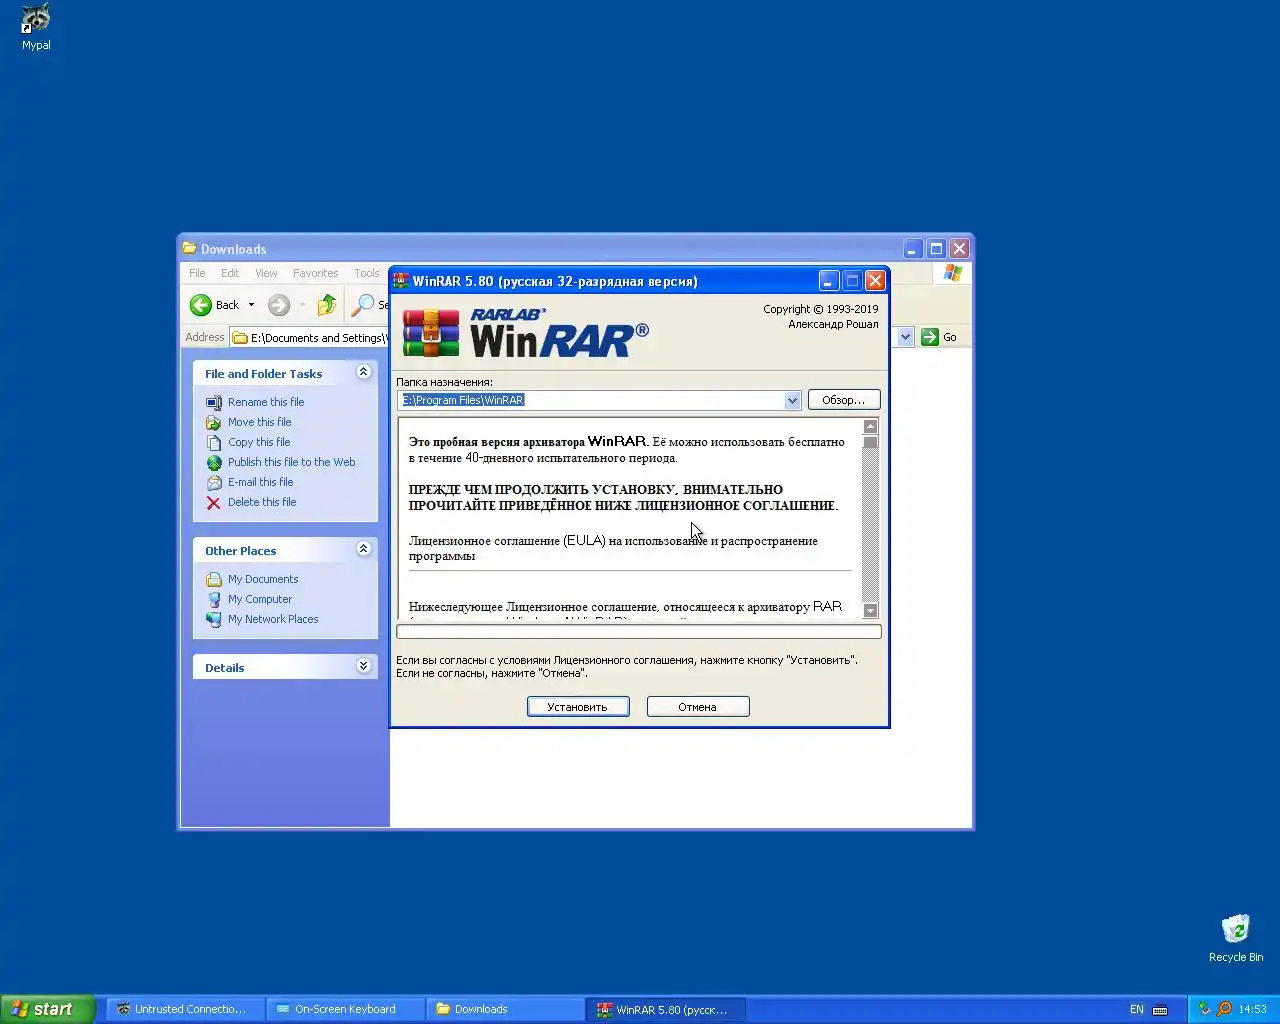Switch to WinRAR 5.80 taskbar button
Image resolution: width=1280 pixels, height=1024 pixels.
tap(666, 1009)
